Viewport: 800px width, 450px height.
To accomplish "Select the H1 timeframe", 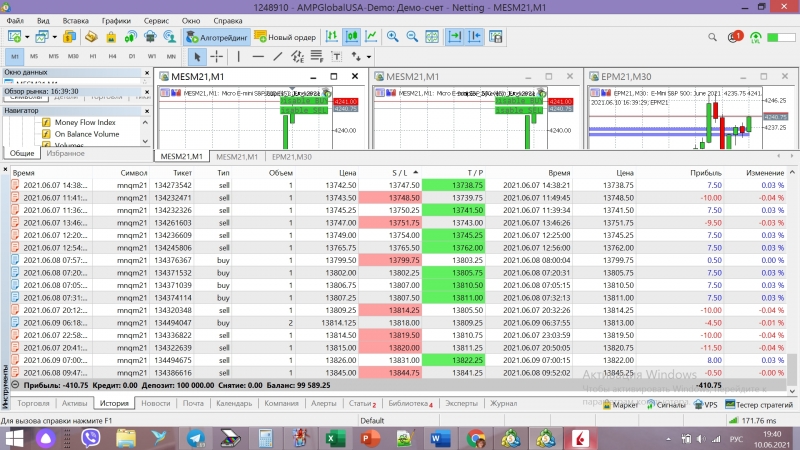I will [93, 56].
